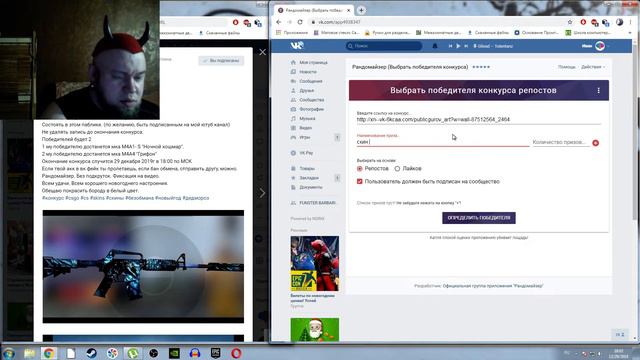Open Epic Games launcher from taskbar

[x=216, y=353]
